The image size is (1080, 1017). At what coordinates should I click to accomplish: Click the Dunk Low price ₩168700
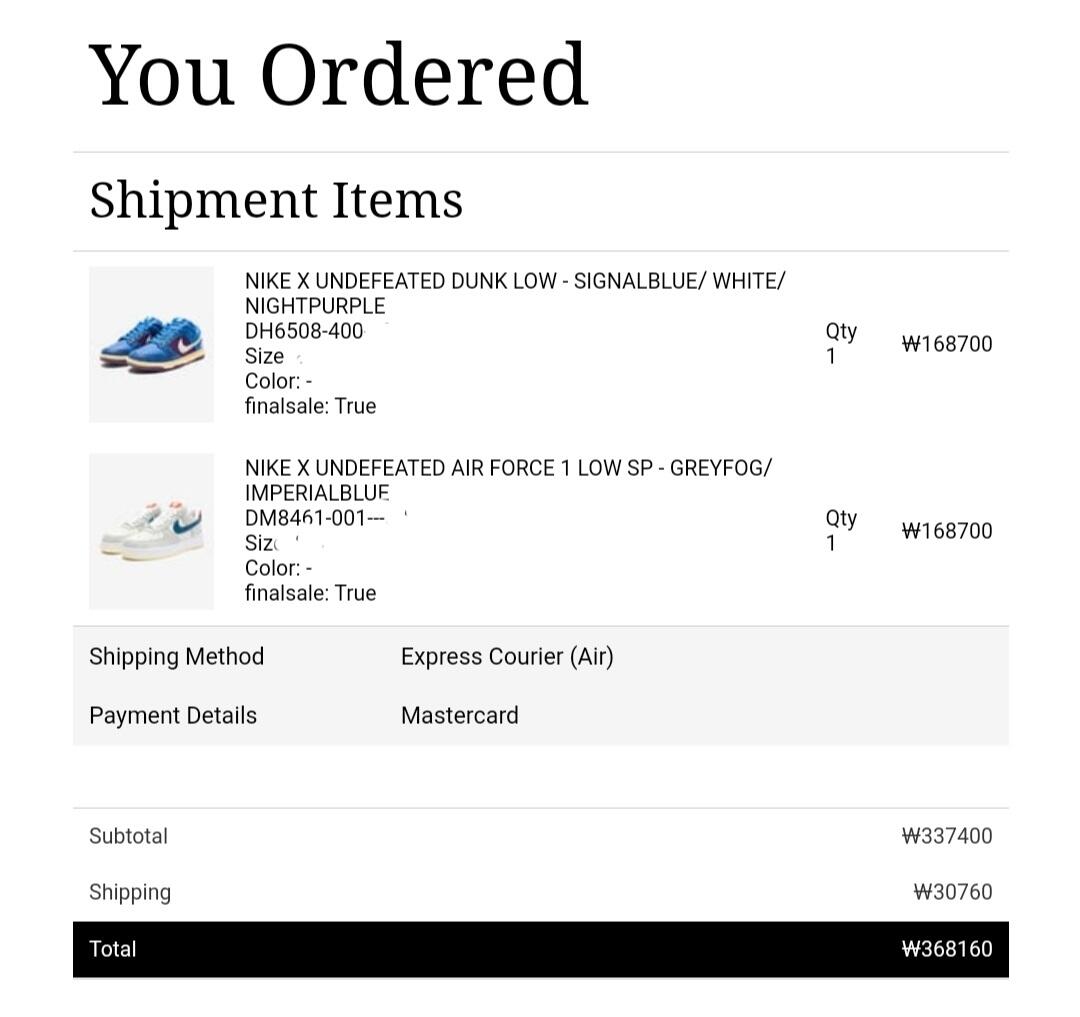947,344
